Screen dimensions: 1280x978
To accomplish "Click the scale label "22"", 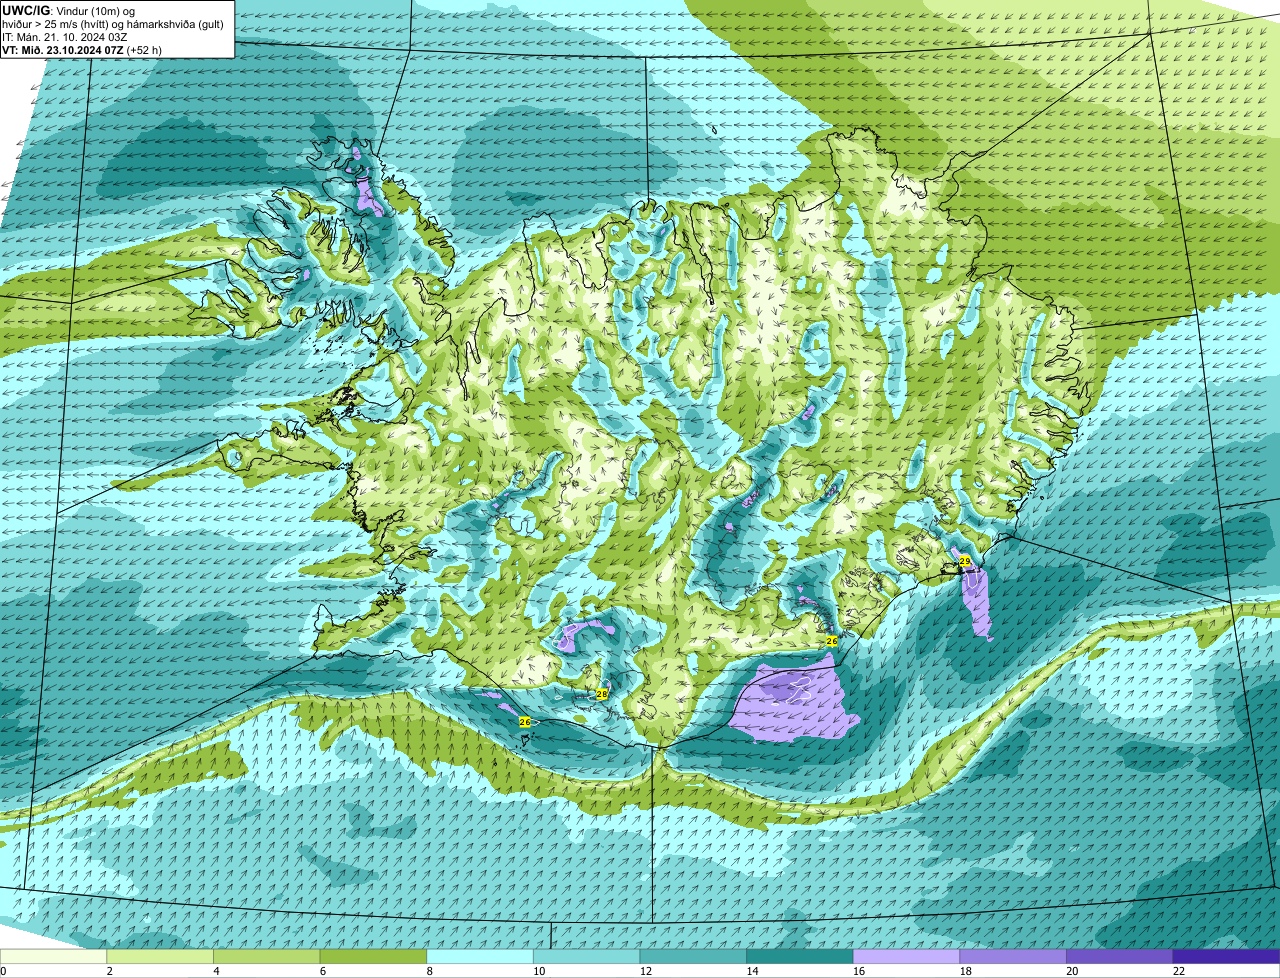I will coord(1179,971).
